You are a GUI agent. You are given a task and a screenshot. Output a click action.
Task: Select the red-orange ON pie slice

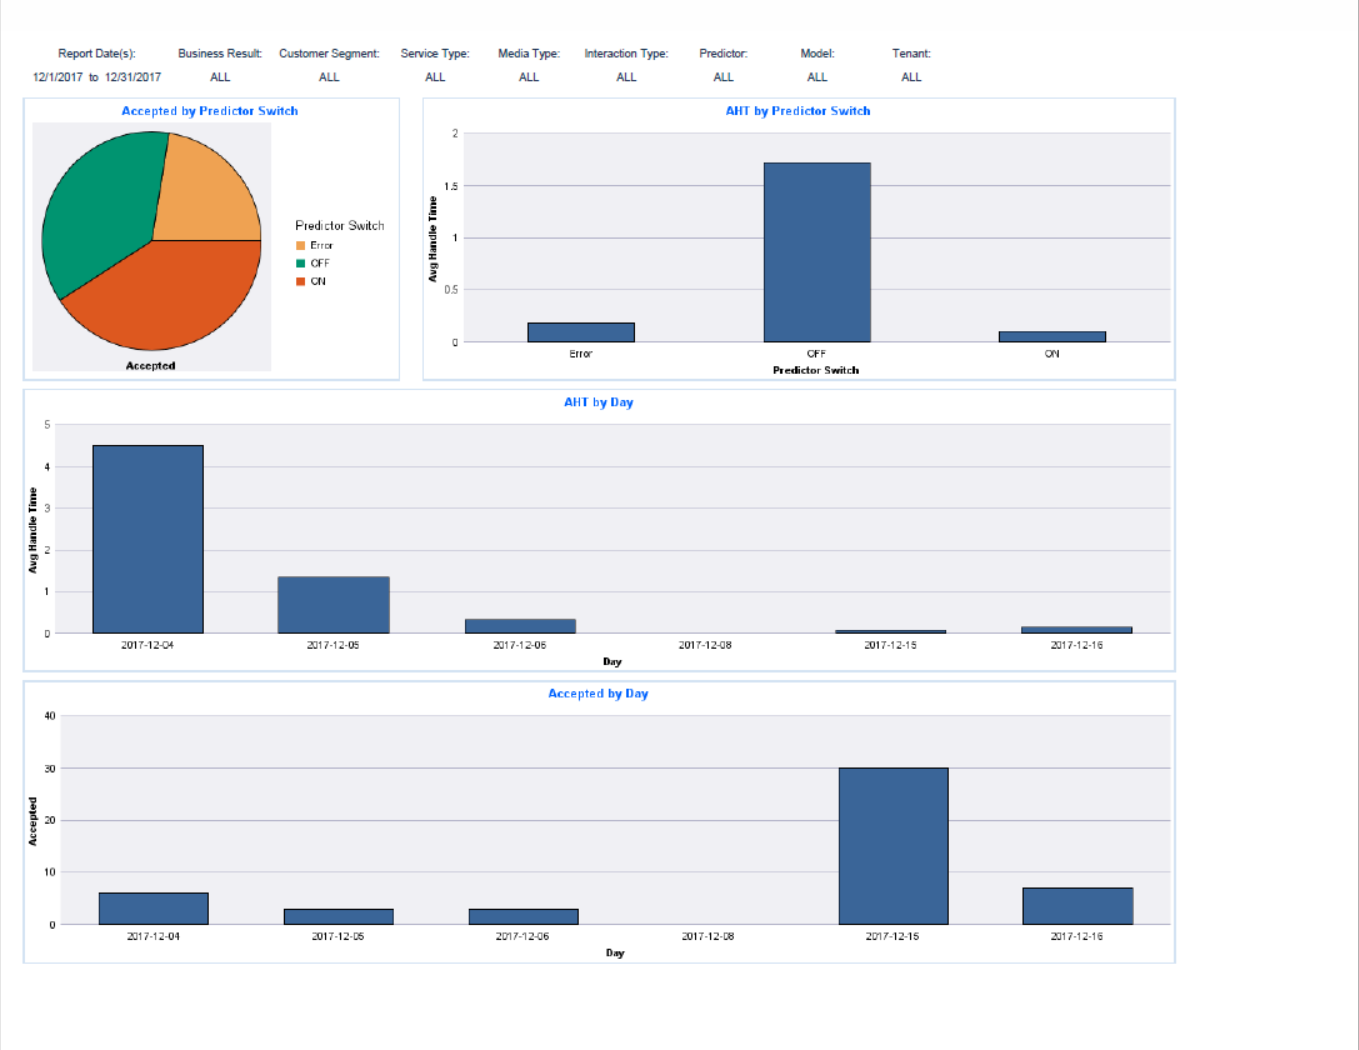coord(170,295)
